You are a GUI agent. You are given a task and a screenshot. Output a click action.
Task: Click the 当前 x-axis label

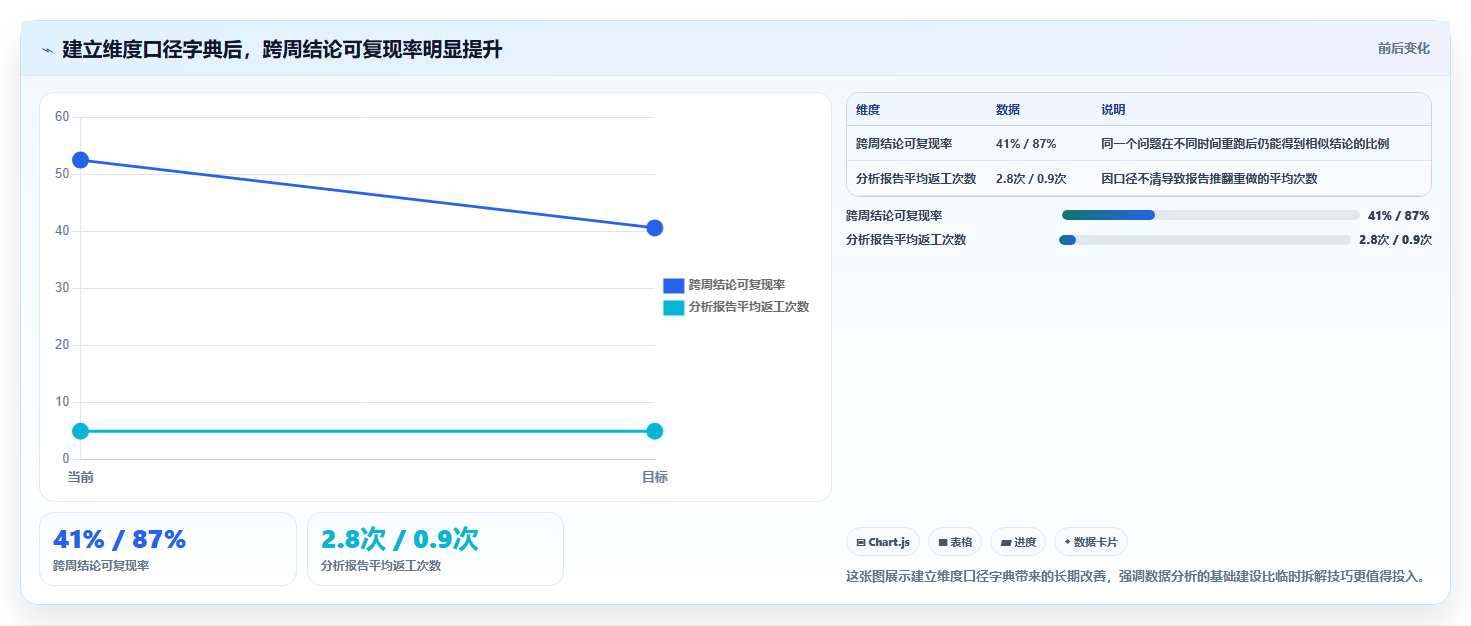tap(80, 477)
